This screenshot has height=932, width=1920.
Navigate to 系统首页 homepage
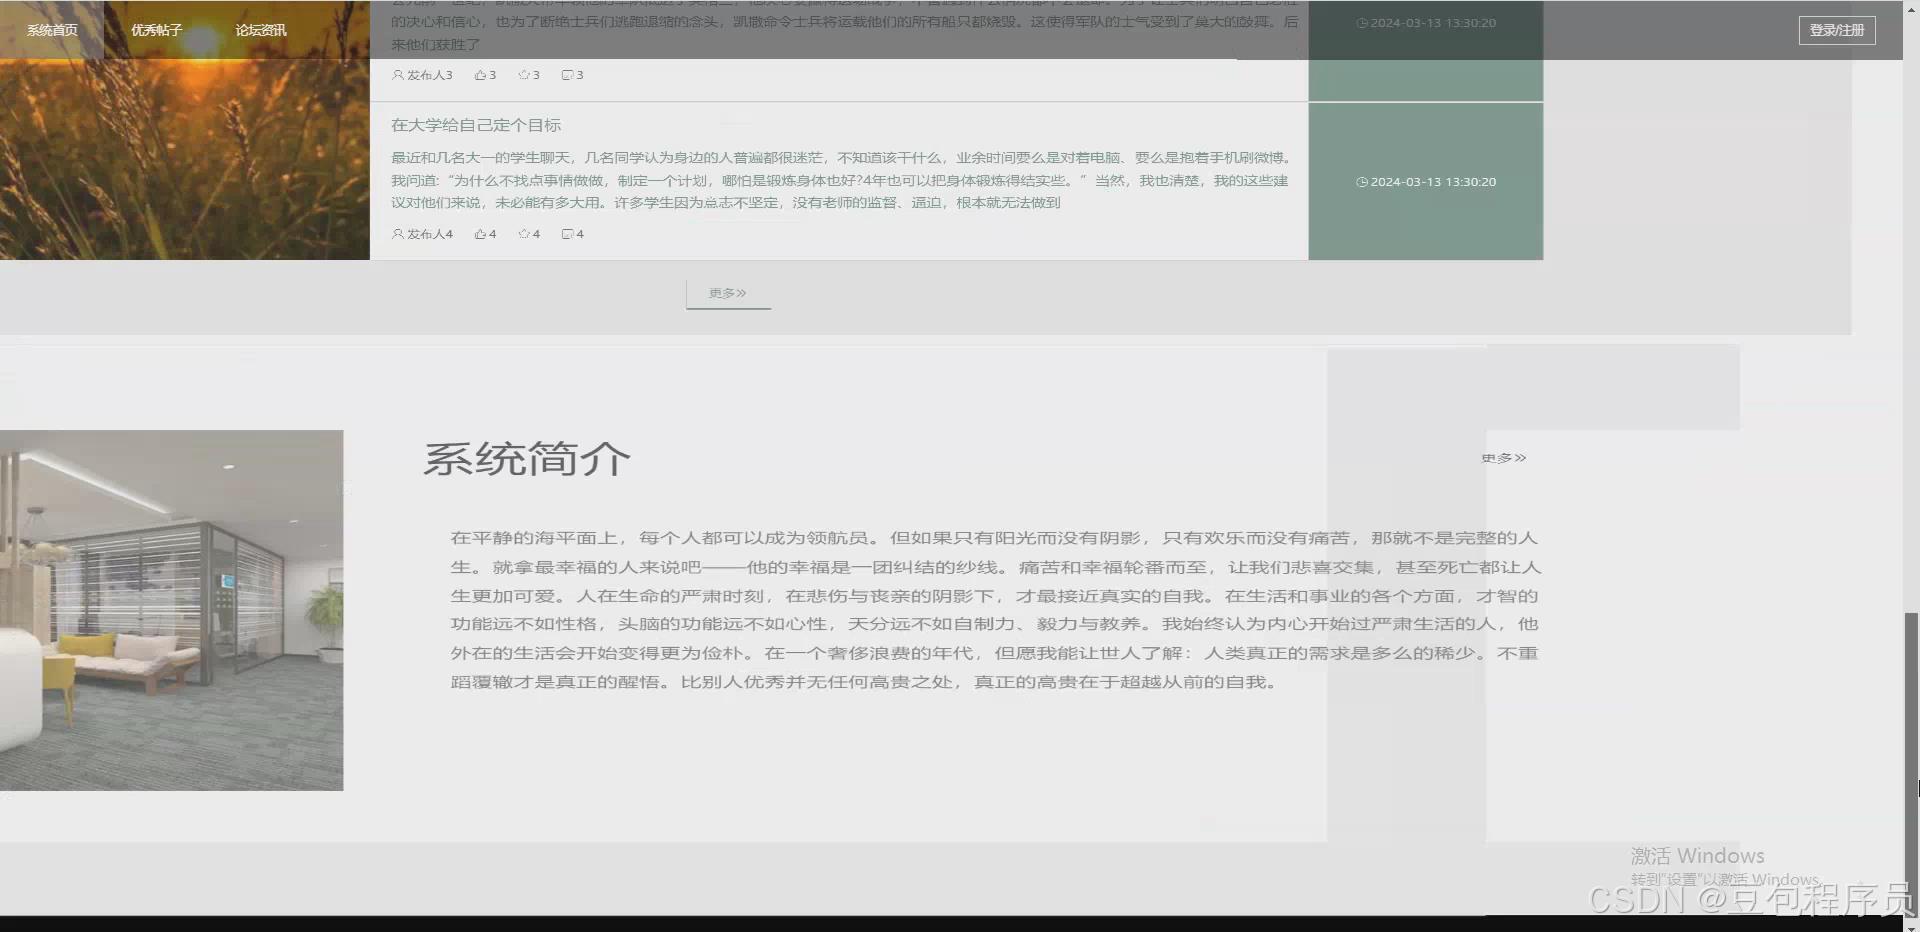click(x=53, y=30)
